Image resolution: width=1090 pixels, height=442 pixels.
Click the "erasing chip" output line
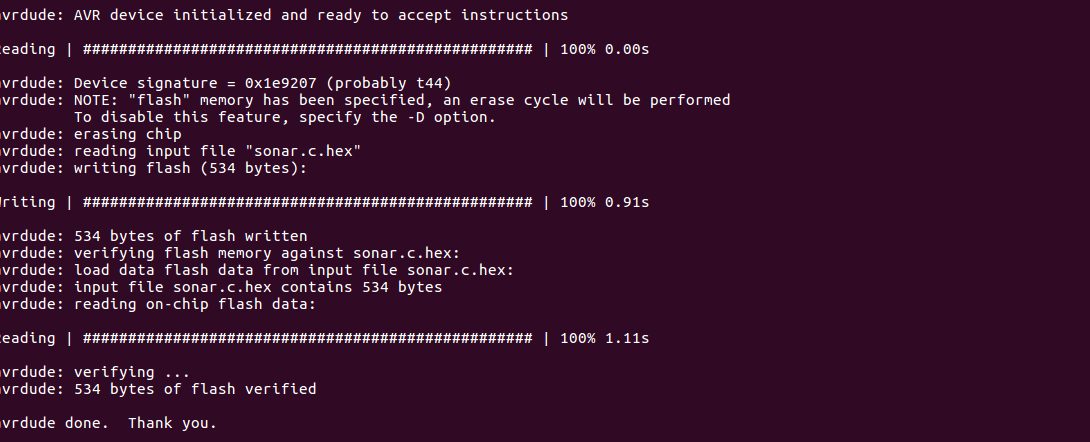[x=127, y=134]
